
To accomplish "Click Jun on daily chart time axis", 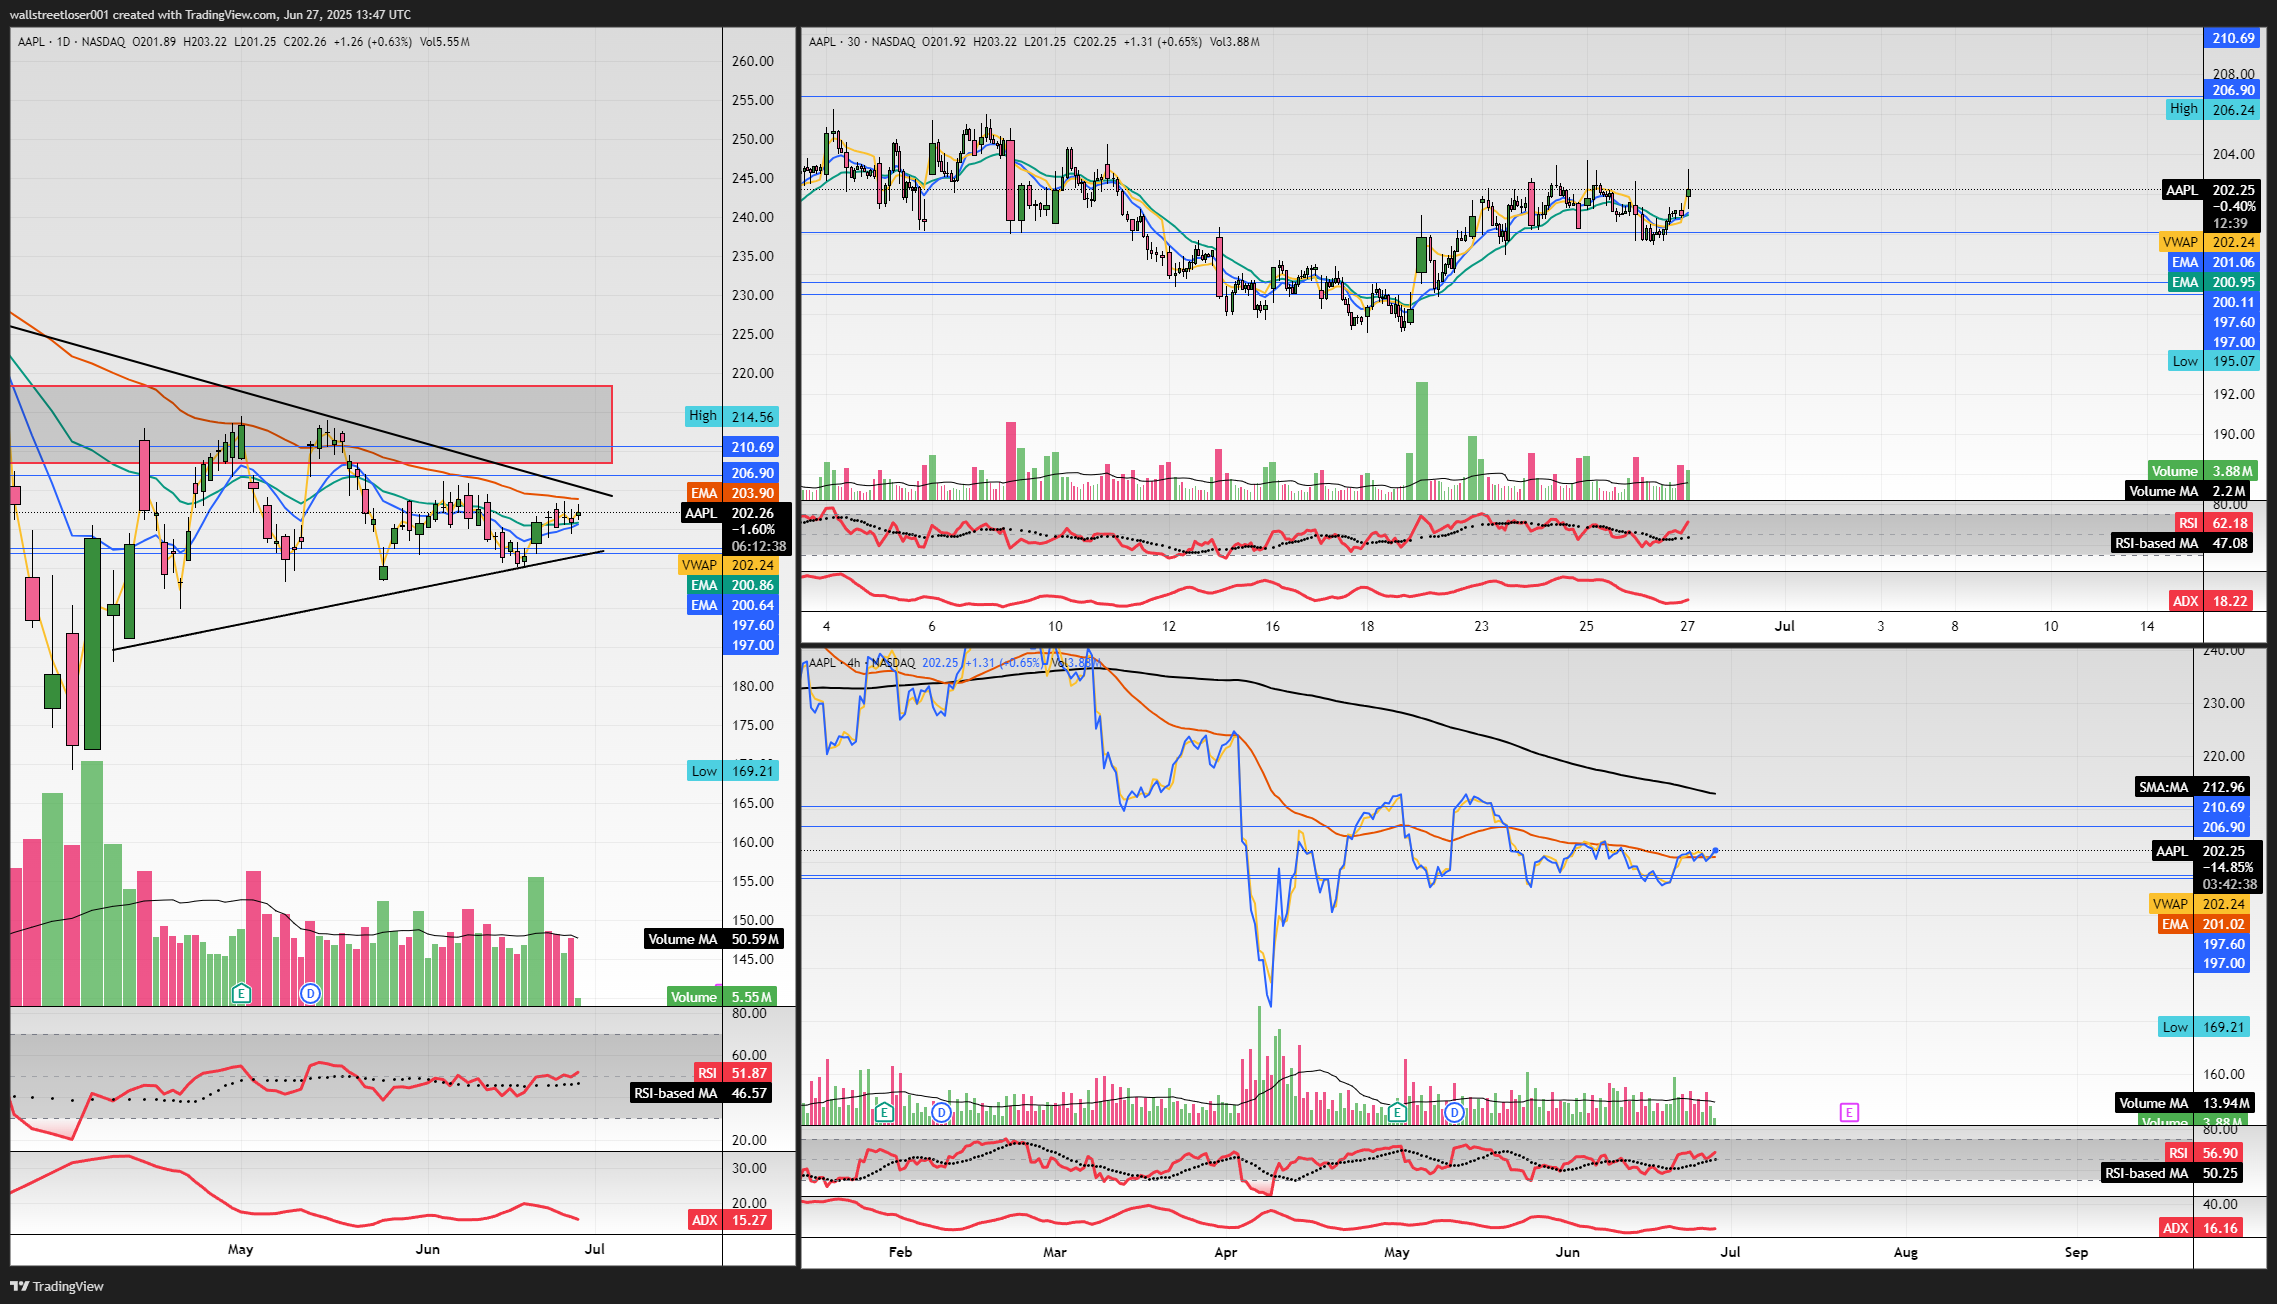I will (x=427, y=1249).
